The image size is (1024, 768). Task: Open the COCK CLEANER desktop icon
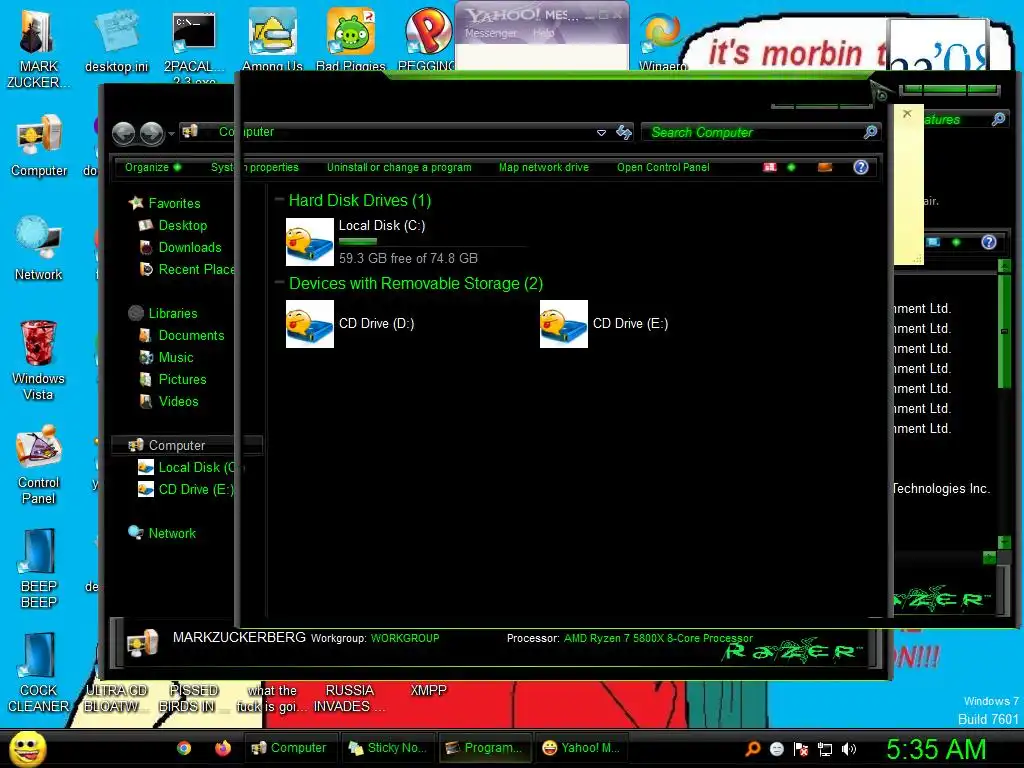(x=39, y=673)
